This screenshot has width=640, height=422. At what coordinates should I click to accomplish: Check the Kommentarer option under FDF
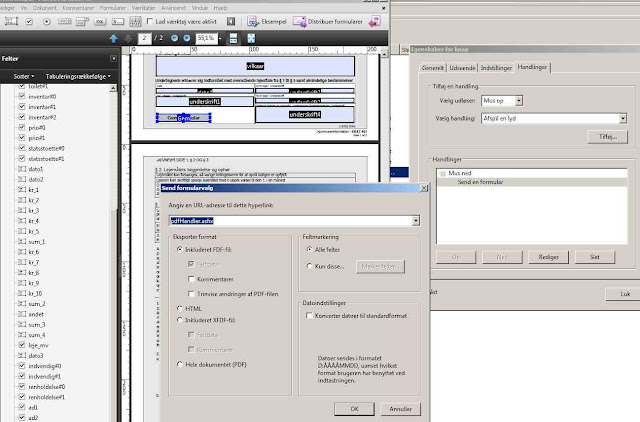coord(191,279)
